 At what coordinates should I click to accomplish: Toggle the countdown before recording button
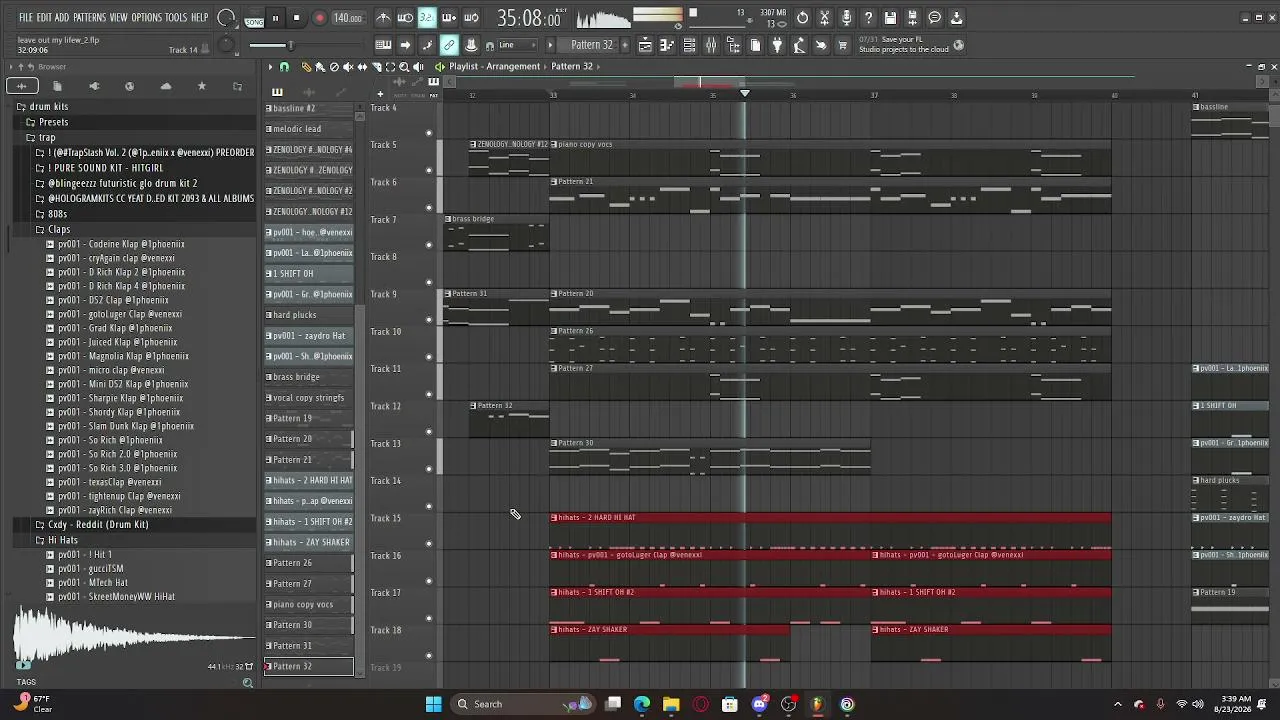click(x=427, y=18)
